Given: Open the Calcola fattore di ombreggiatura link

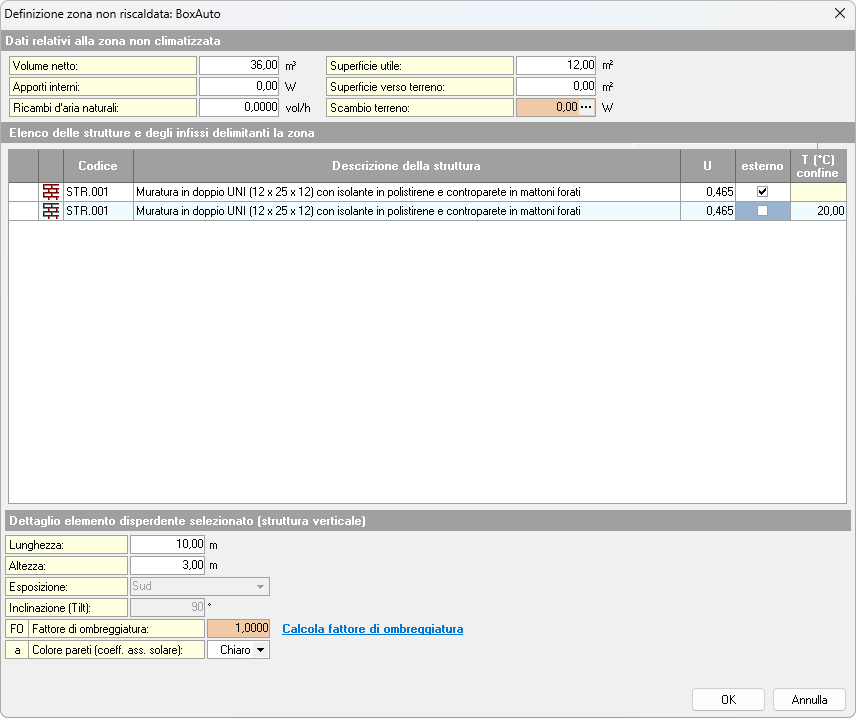Looking at the screenshot, I should coord(372,629).
